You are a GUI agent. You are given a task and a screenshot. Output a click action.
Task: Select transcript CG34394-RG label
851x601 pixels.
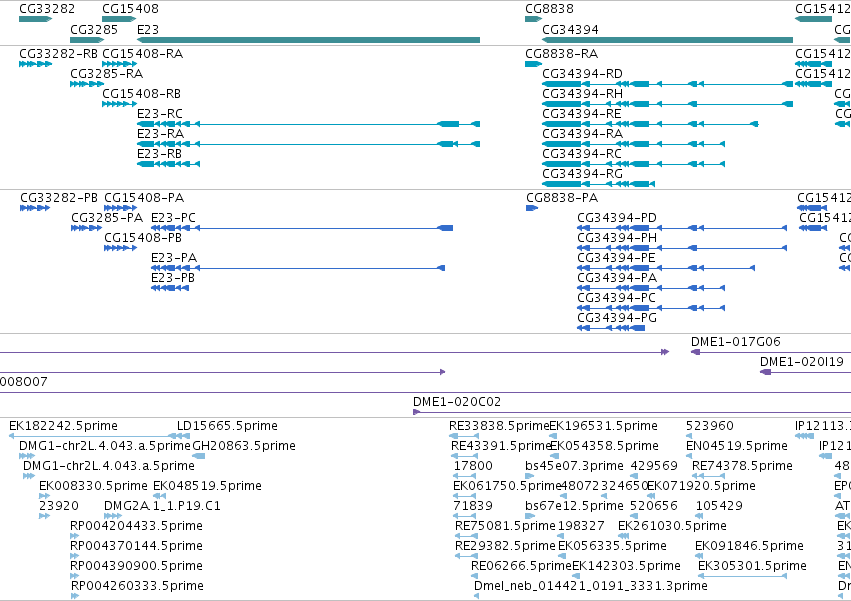582,174
